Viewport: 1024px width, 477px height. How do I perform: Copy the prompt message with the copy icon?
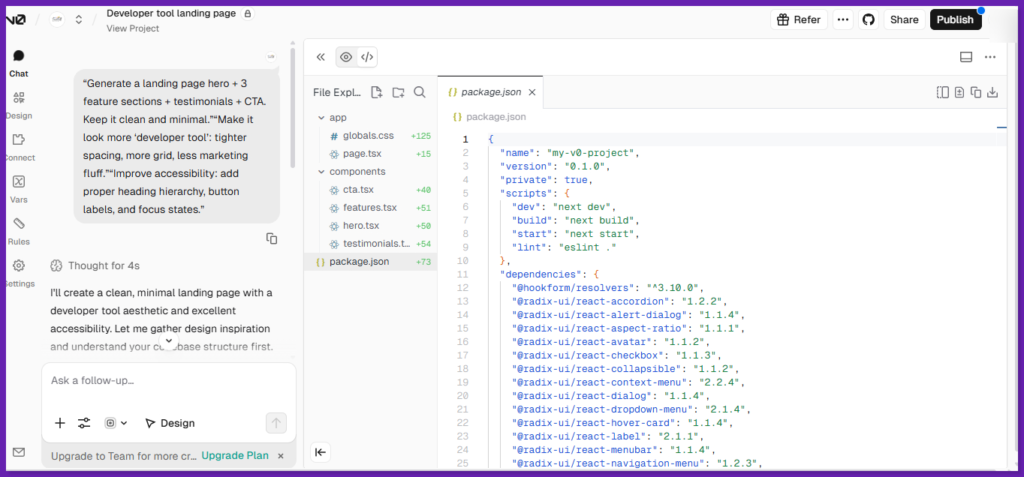[271, 238]
